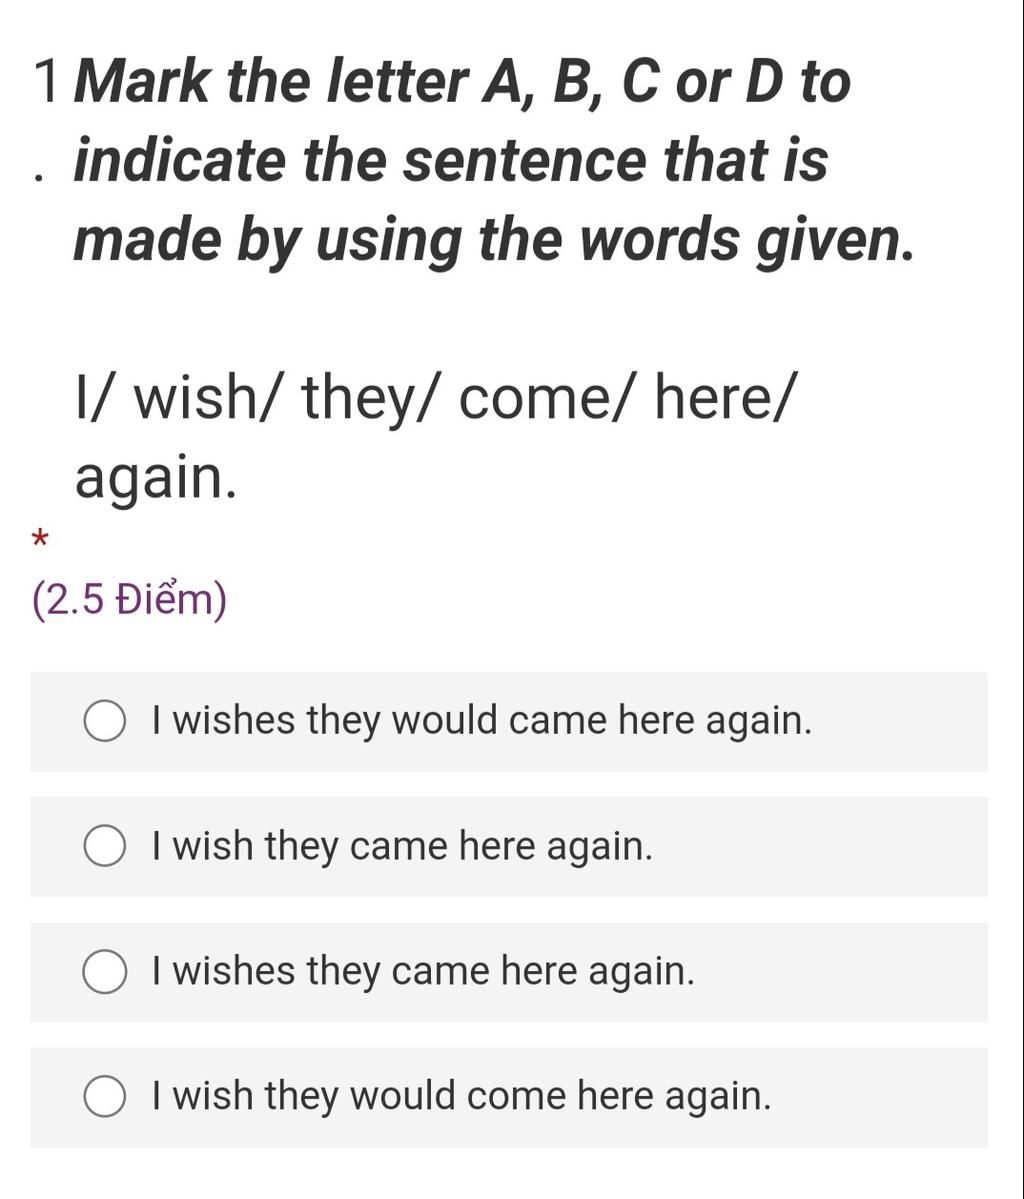The image size is (1024, 1199).
Task: Click the question number "1"
Action: coord(47,82)
